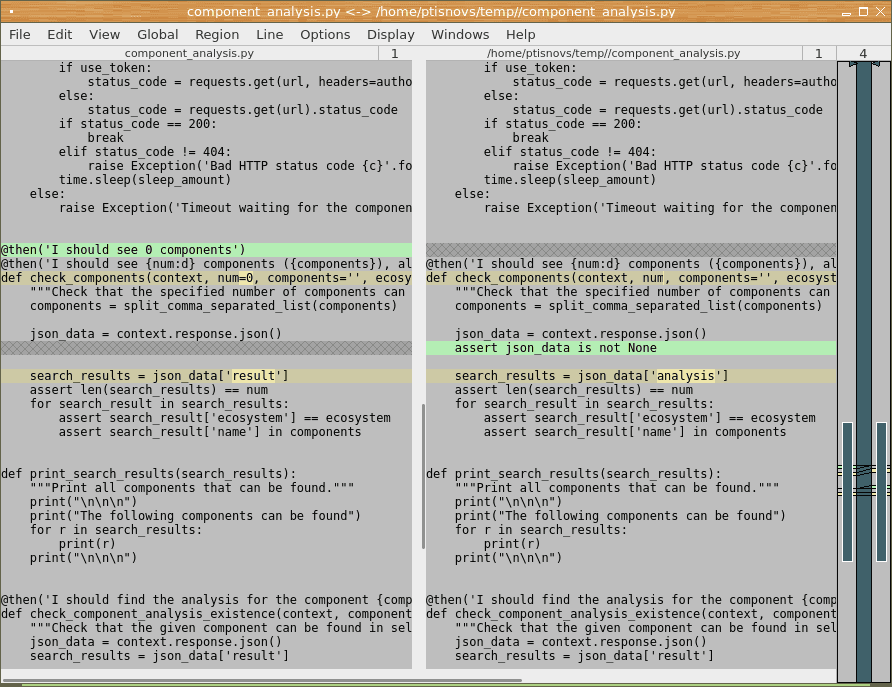This screenshot has width=892, height=687.
Task: Click window menu icon in title bar
Action: [11, 11]
